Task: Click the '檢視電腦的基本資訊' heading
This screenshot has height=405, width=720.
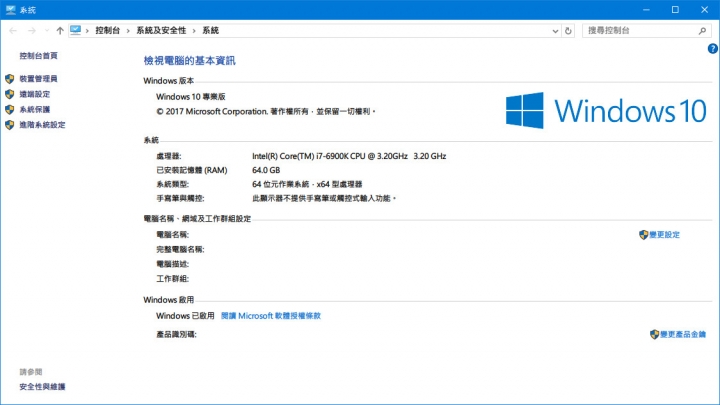Action: click(190, 61)
